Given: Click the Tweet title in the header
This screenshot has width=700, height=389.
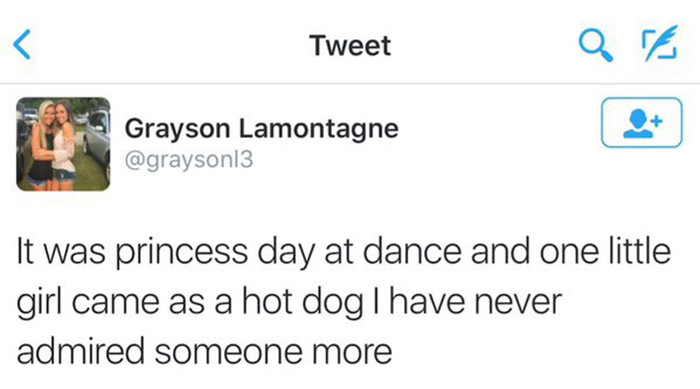Looking at the screenshot, I should [350, 46].
